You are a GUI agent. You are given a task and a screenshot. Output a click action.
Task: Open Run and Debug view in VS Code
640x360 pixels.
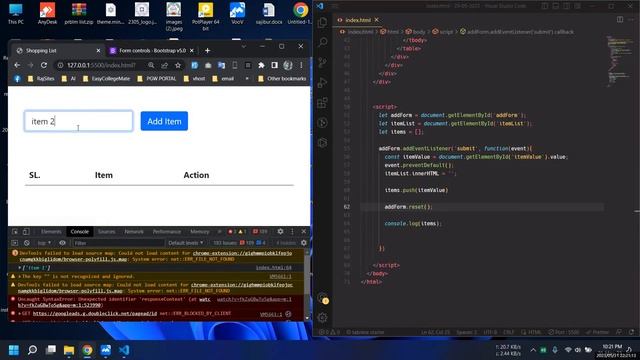322,82
